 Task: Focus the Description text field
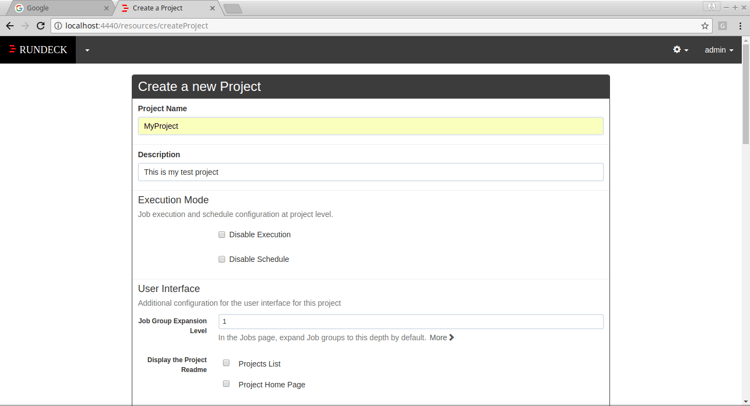tap(371, 172)
